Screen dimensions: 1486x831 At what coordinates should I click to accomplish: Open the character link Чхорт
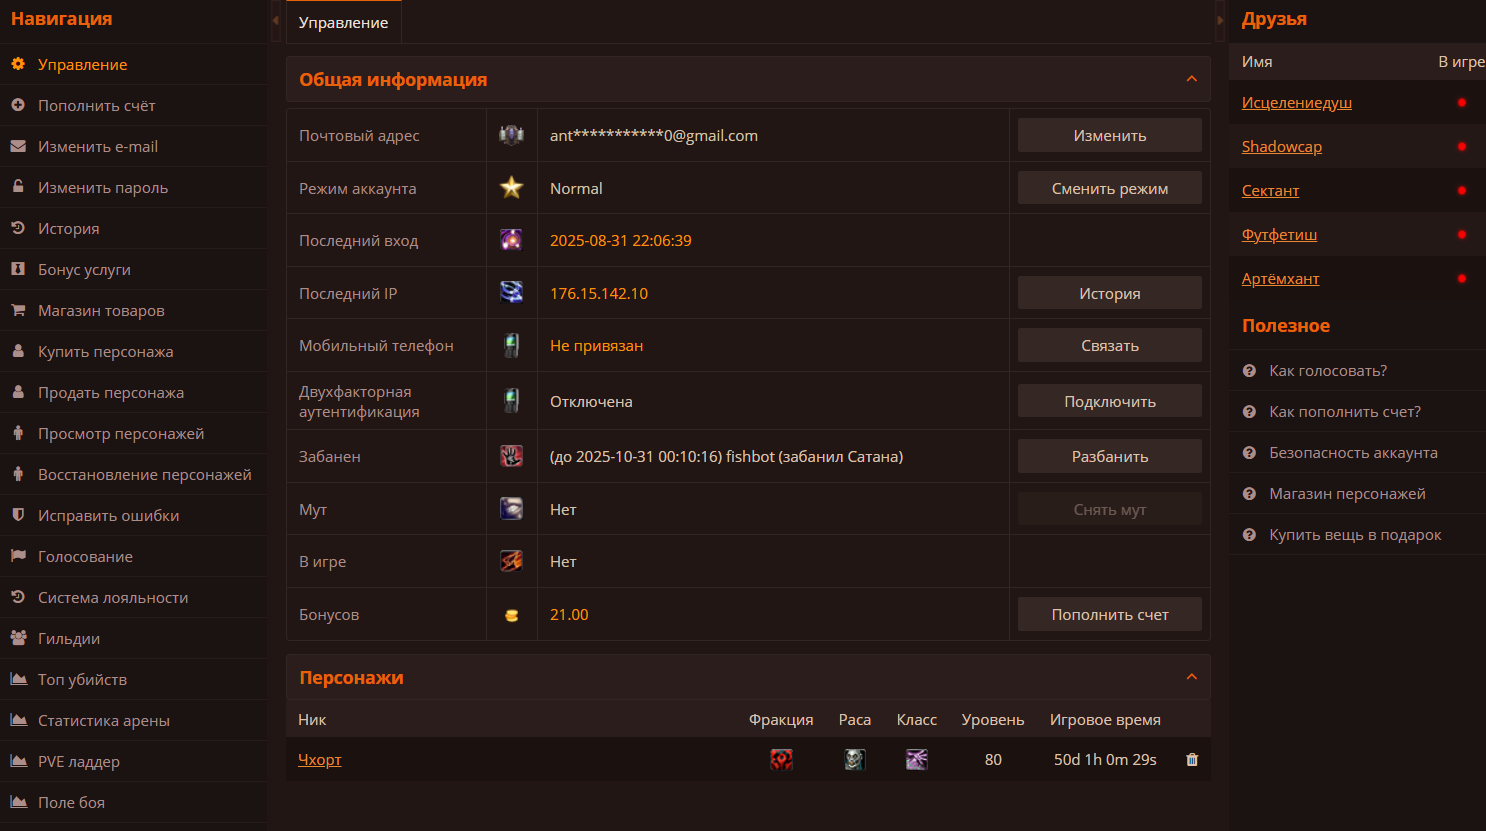[x=320, y=760]
